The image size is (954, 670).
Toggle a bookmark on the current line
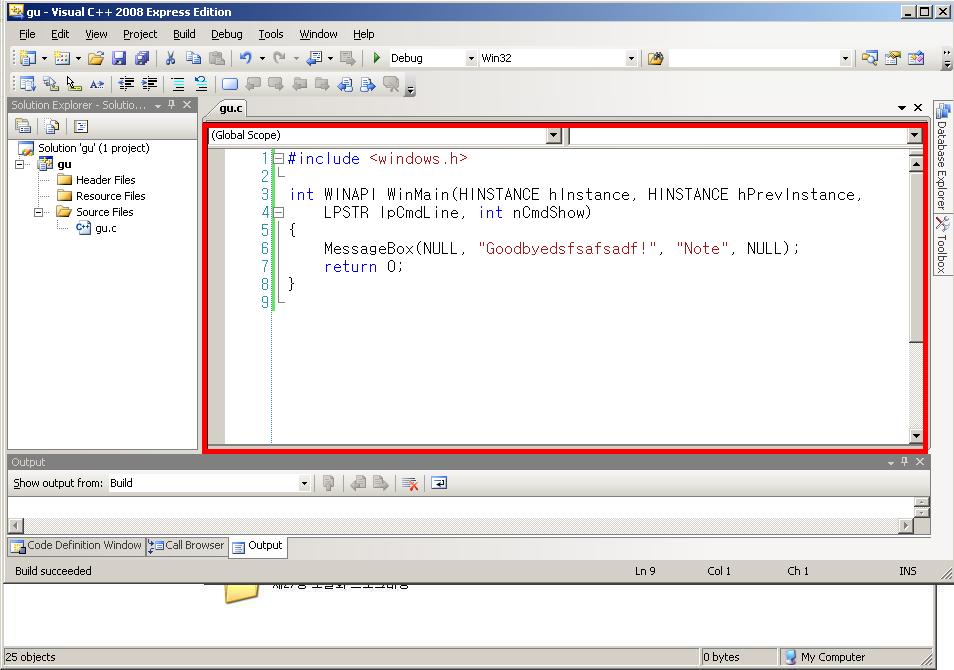coord(230,84)
